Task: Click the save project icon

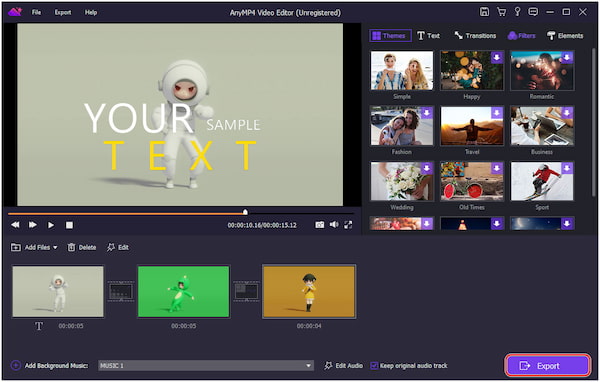Action: [x=484, y=12]
